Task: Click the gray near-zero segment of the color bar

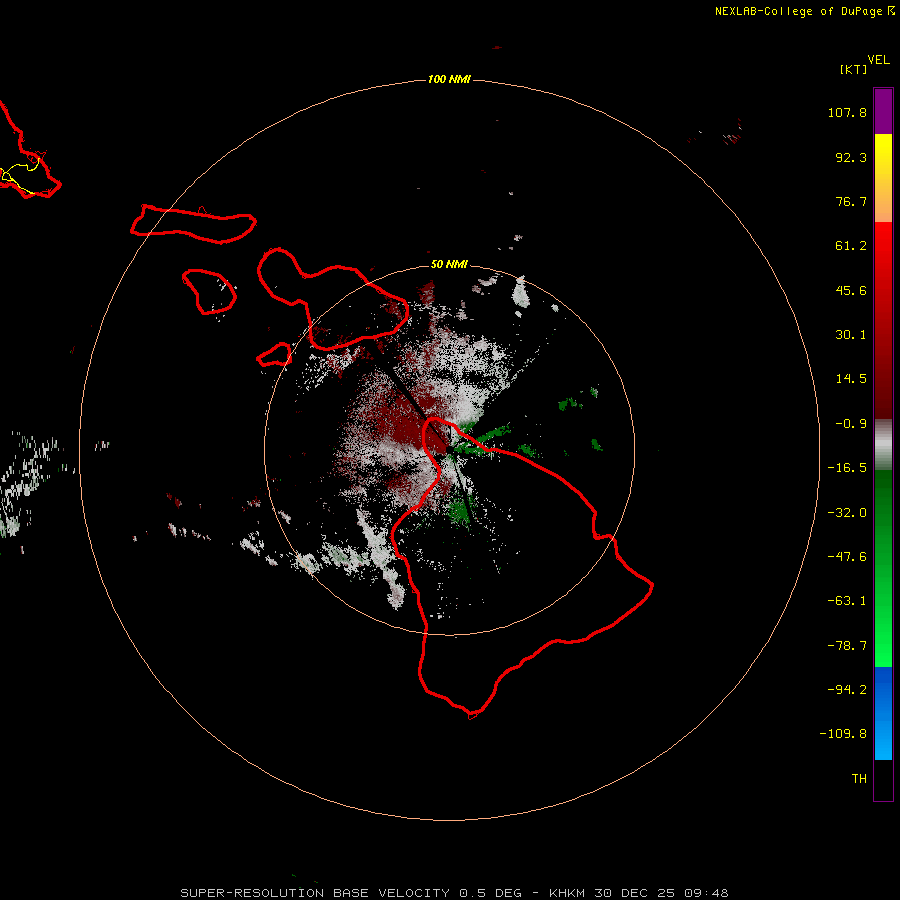Action: [883, 445]
